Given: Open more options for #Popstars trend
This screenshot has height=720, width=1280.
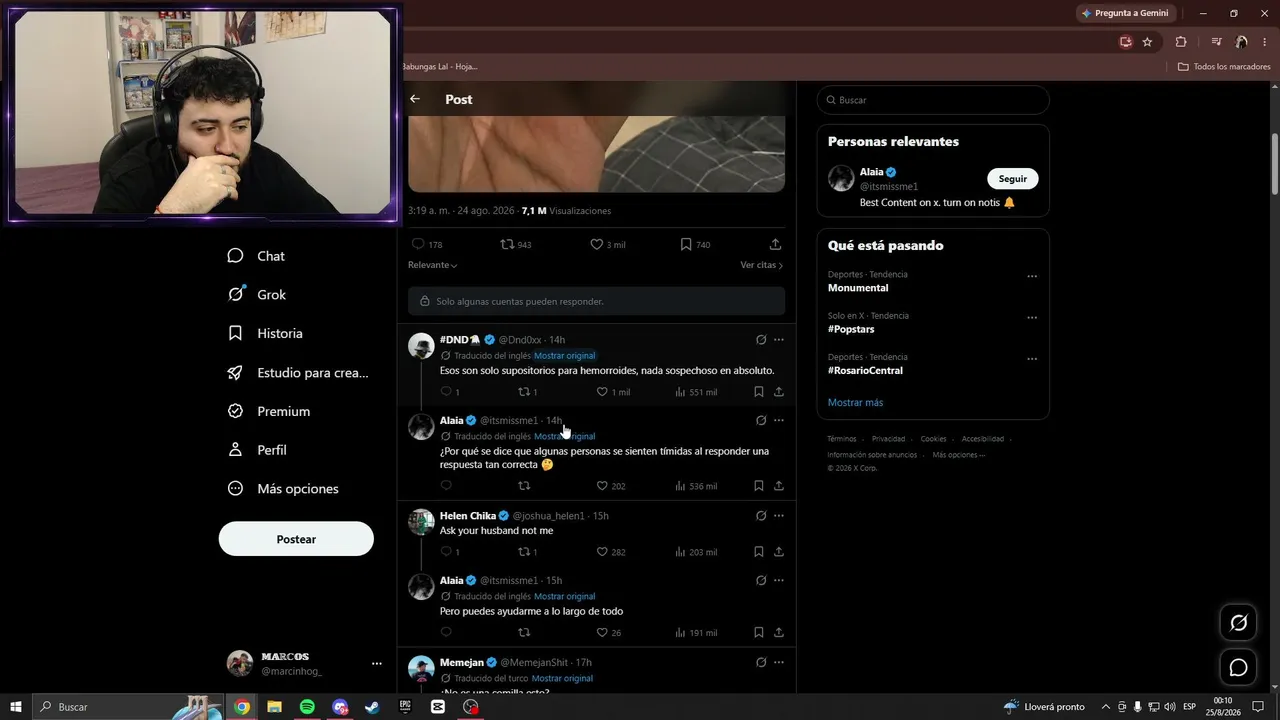Looking at the screenshot, I should [x=1032, y=318].
